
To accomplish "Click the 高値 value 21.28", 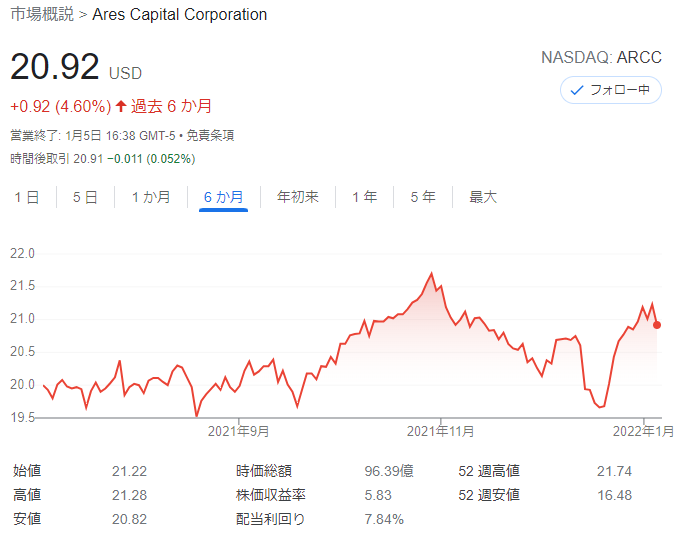I will 129,496.
